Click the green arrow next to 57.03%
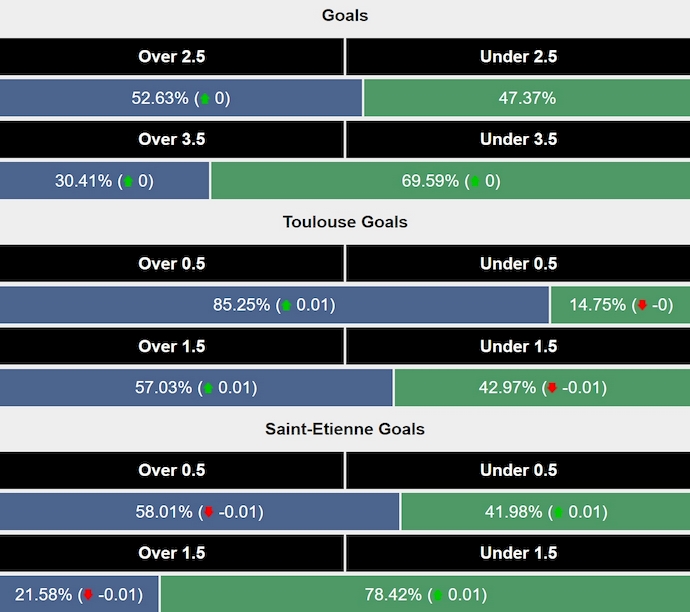 (x=209, y=388)
